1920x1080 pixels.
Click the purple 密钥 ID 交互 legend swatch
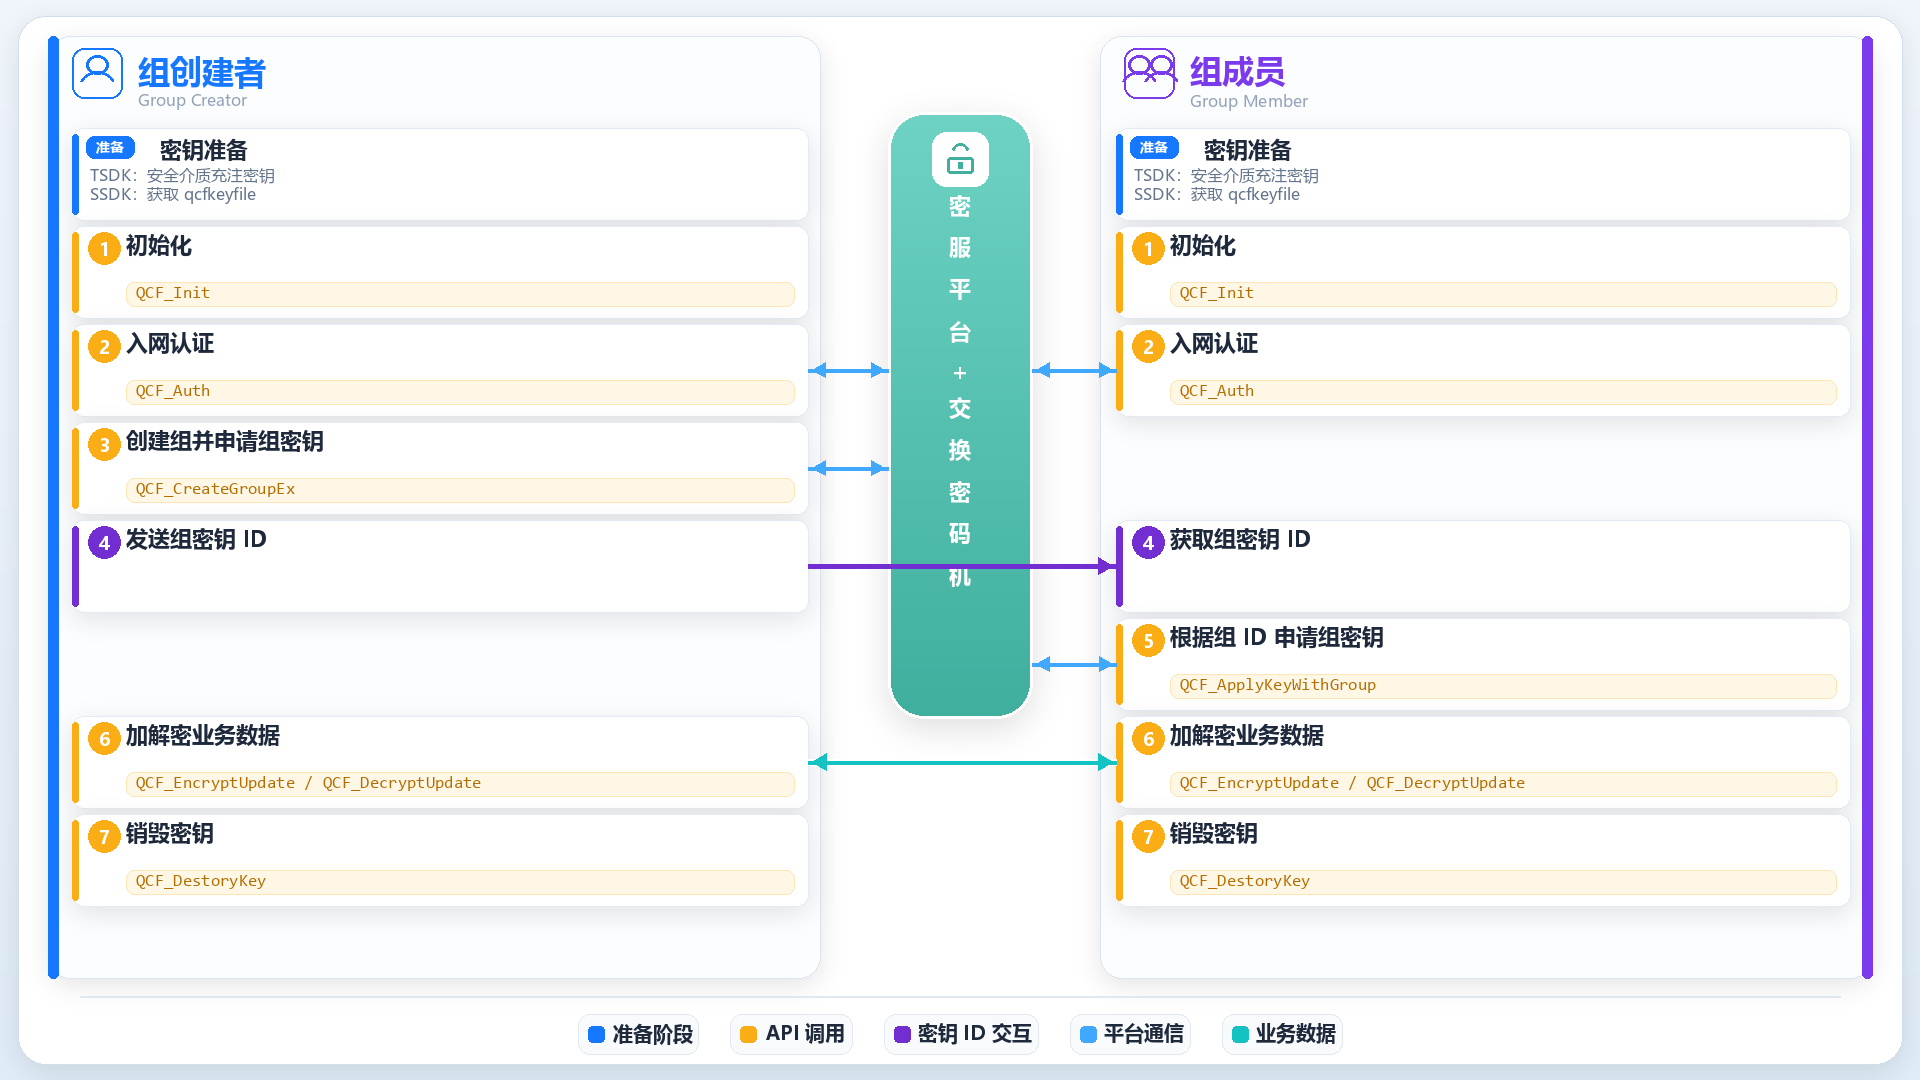click(902, 1034)
